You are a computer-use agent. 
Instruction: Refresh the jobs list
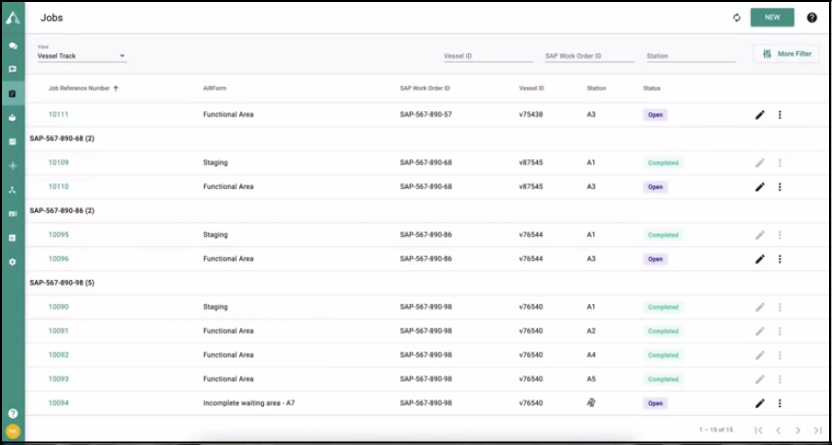736,18
